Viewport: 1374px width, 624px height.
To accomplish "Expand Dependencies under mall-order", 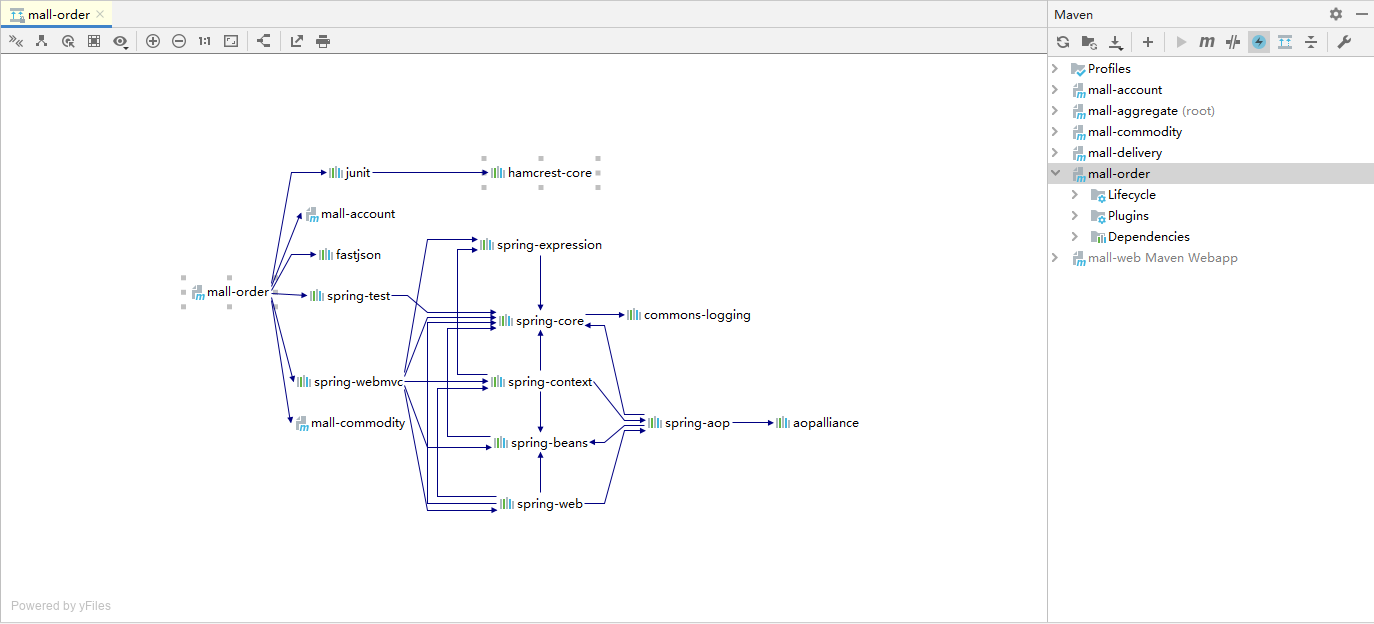I will coord(1075,237).
